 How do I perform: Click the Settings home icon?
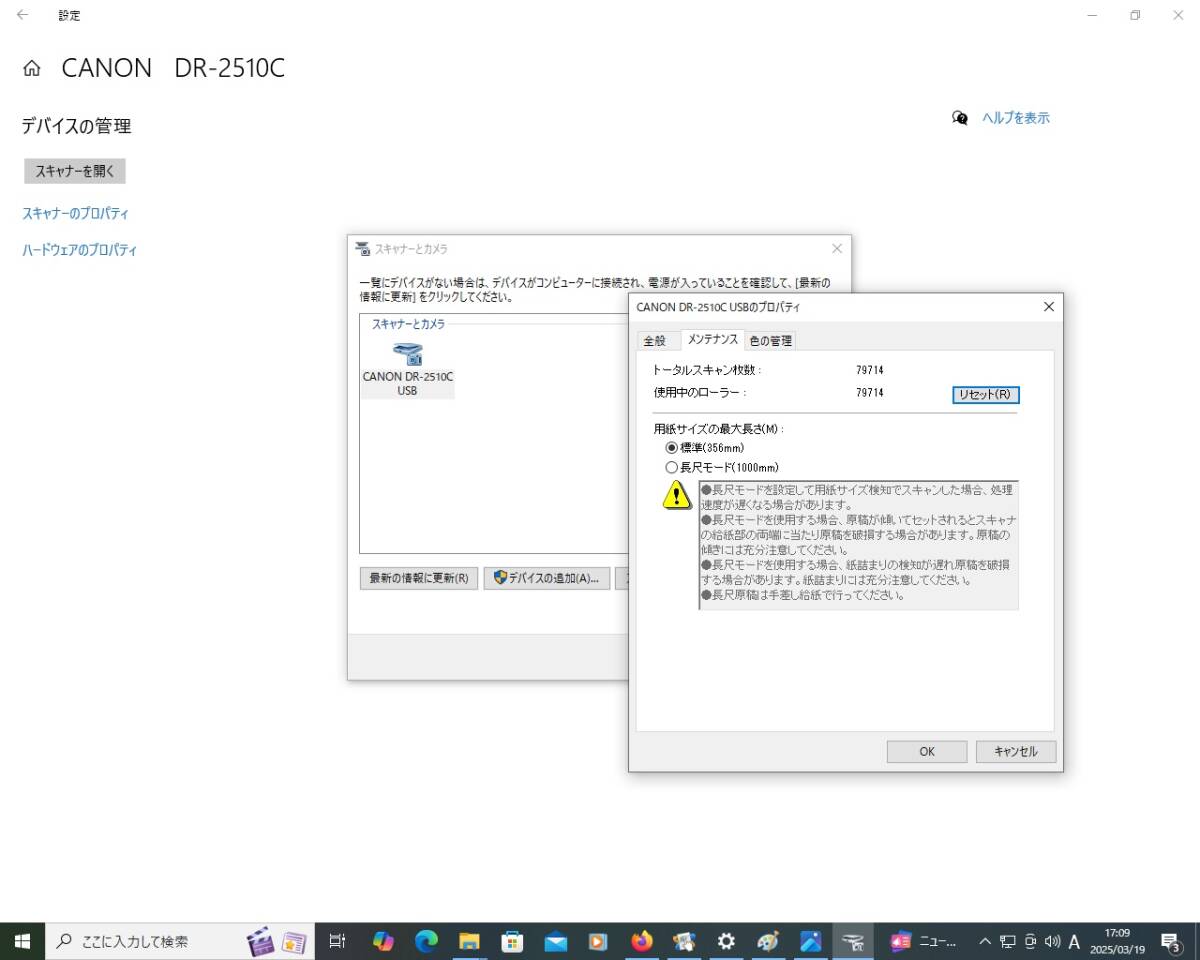32,69
